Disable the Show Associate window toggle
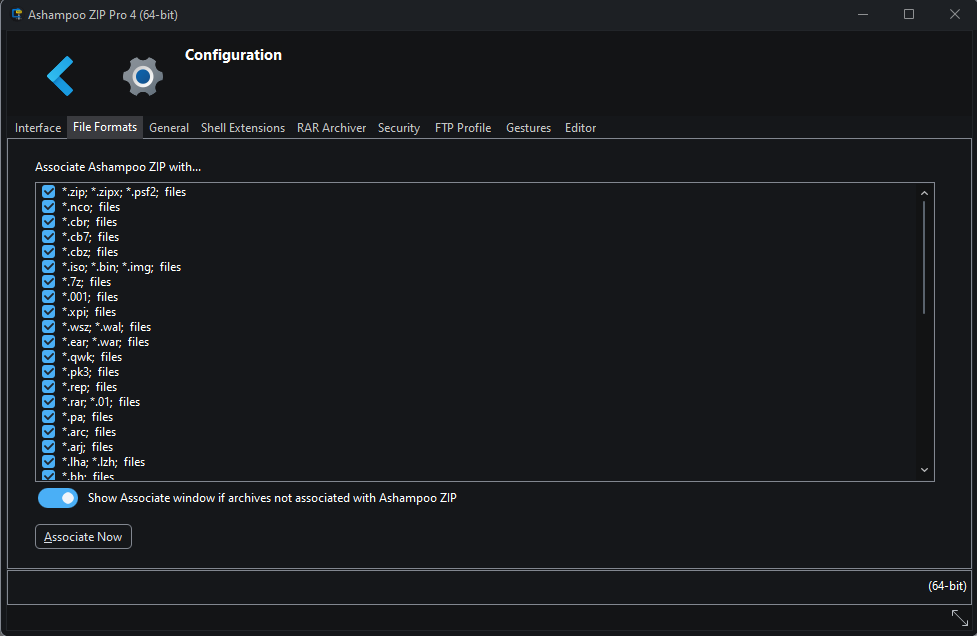This screenshot has width=977, height=636. pos(58,498)
